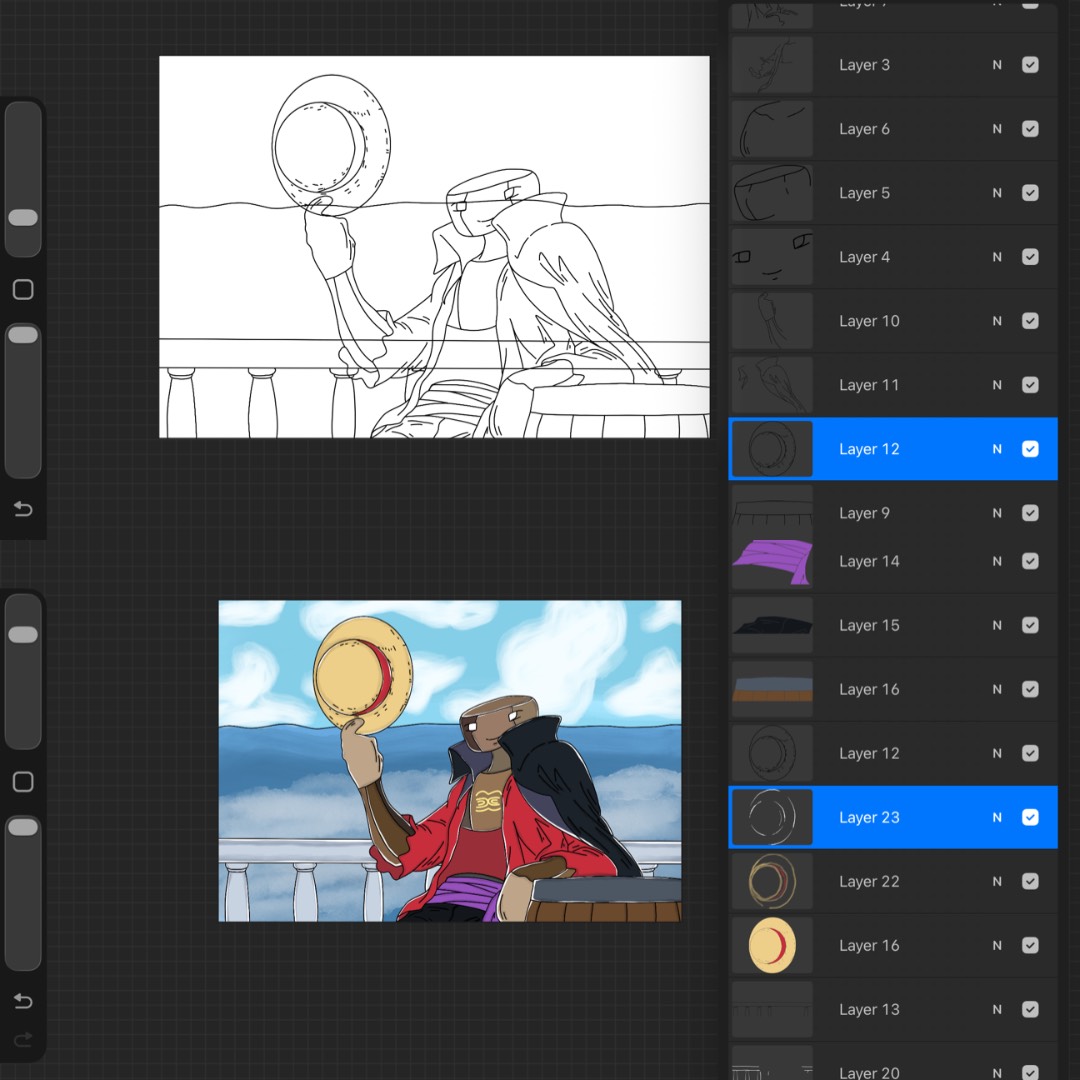Select the Layer 5 row

click(x=893, y=193)
